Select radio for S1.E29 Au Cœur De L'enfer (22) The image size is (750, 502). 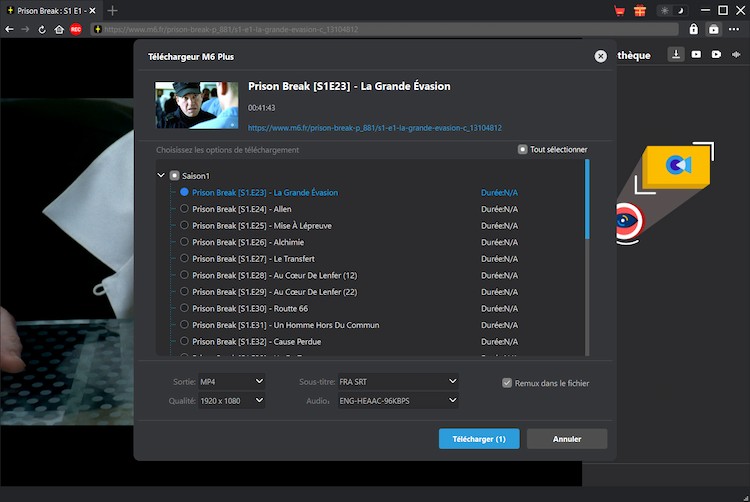coord(184,292)
